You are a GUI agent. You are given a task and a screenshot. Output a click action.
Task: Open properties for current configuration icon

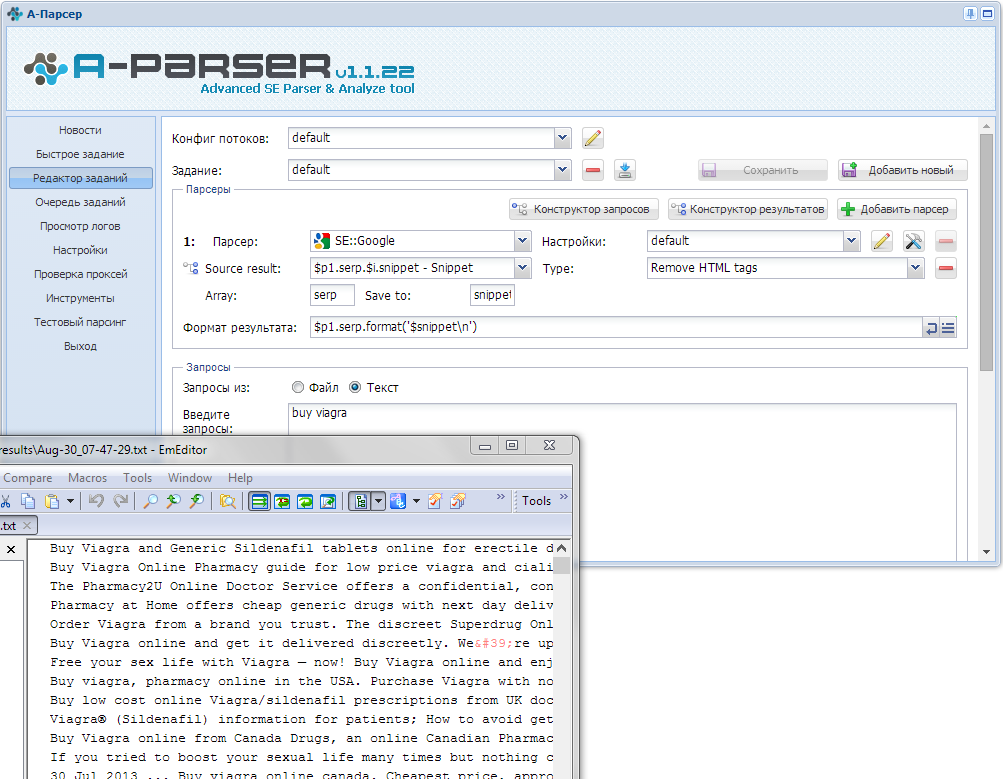[435, 501]
